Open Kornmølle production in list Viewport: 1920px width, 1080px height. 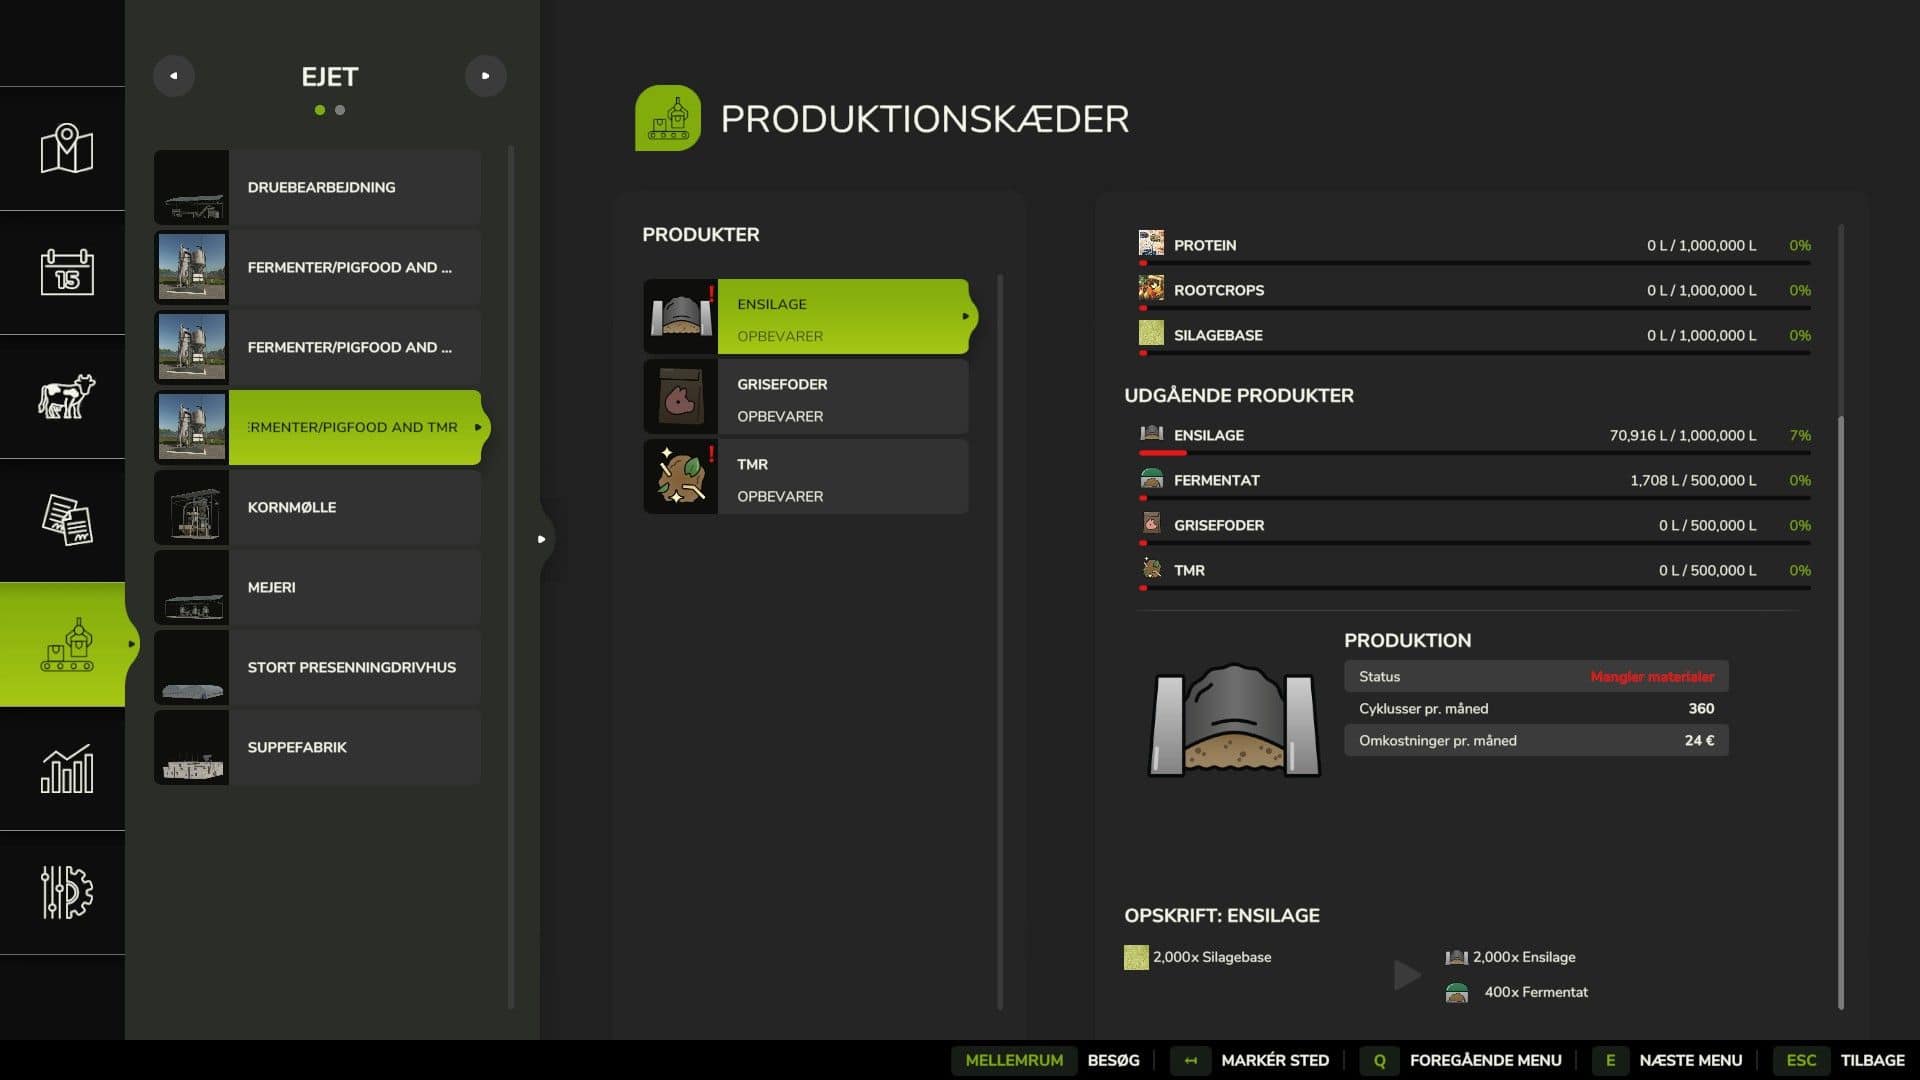coord(318,507)
